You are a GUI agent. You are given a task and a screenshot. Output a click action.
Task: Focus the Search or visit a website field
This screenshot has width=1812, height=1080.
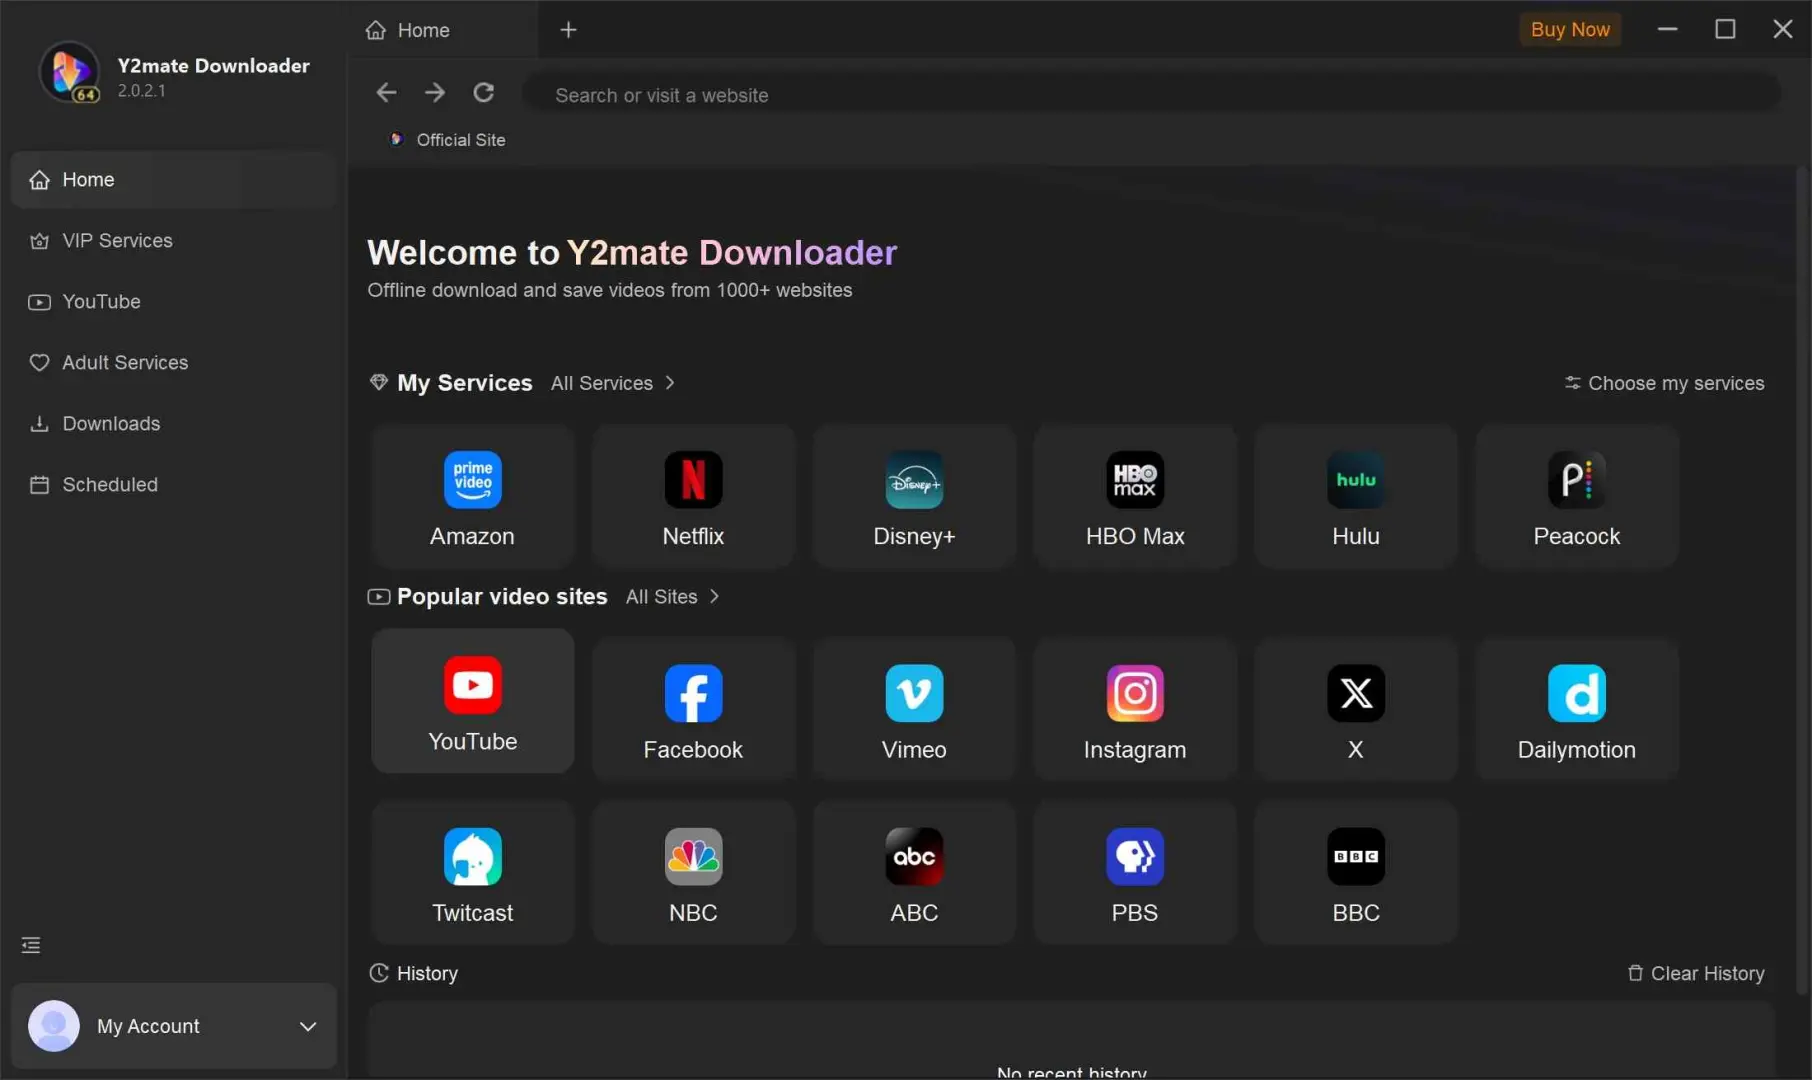[x=1150, y=95]
